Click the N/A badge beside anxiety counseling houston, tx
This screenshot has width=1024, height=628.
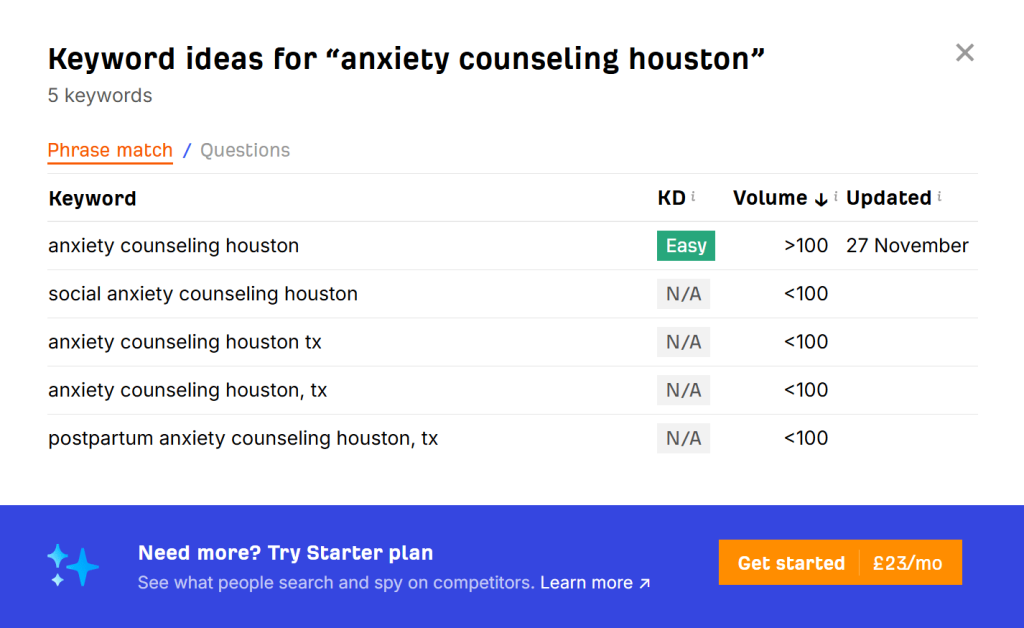coord(683,390)
